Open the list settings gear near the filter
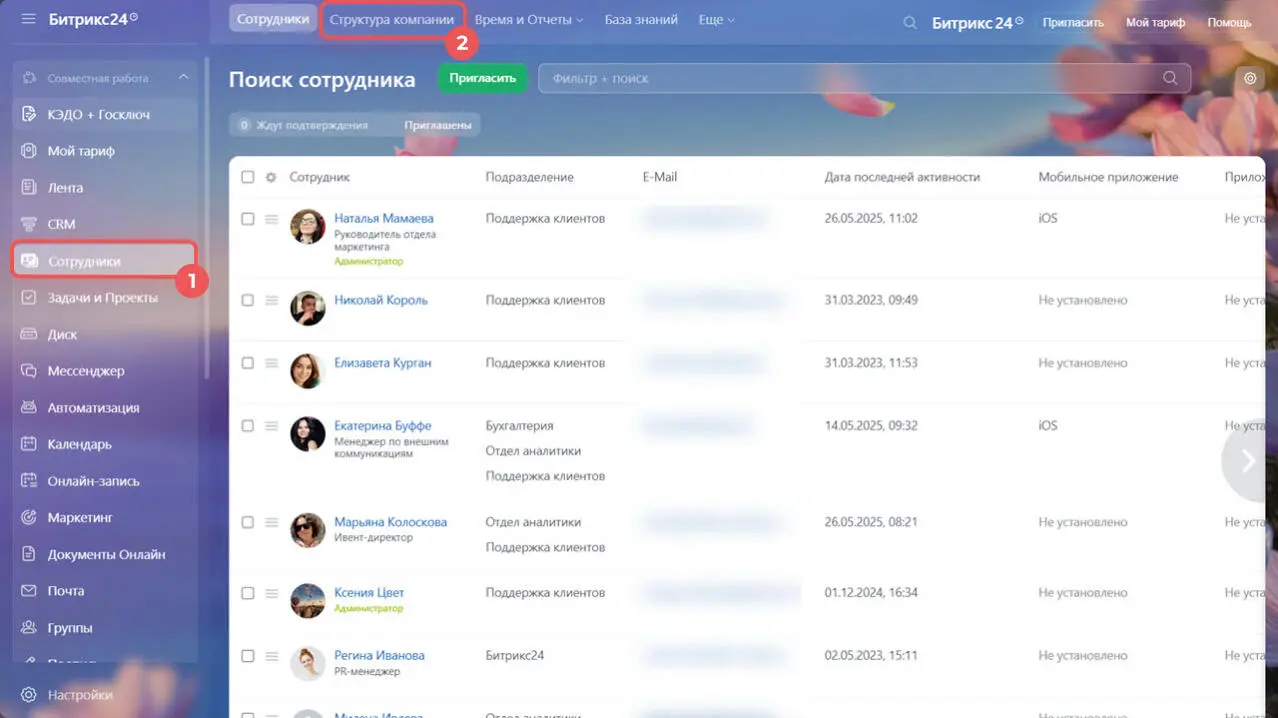 click(1248, 77)
